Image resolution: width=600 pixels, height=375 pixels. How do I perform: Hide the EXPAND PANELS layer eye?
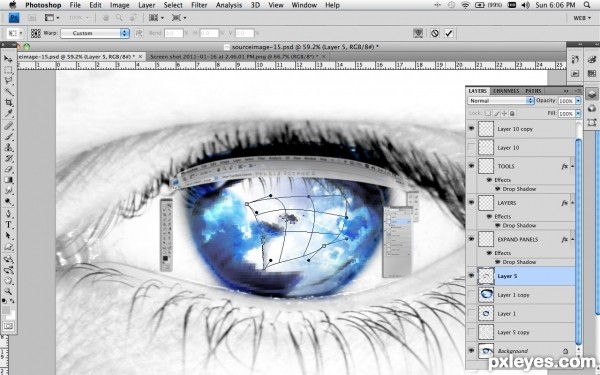pos(471,239)
